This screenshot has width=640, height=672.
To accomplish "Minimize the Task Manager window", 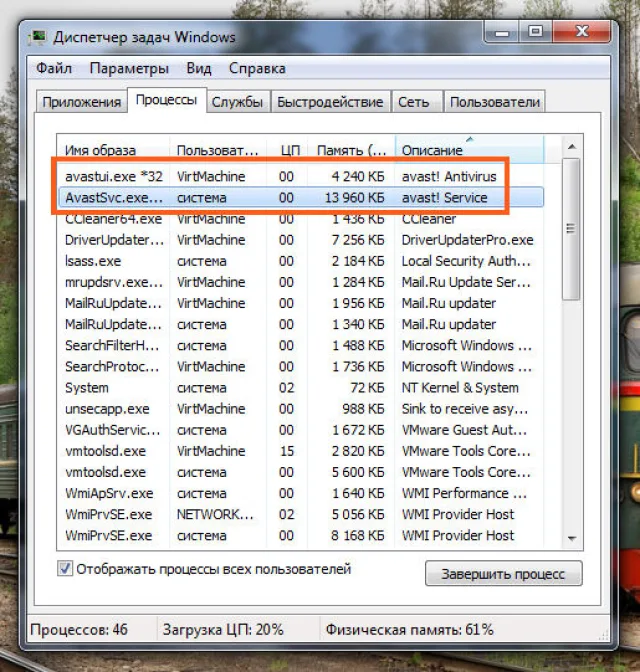I will pyautogui.click(x=502, y=32).
